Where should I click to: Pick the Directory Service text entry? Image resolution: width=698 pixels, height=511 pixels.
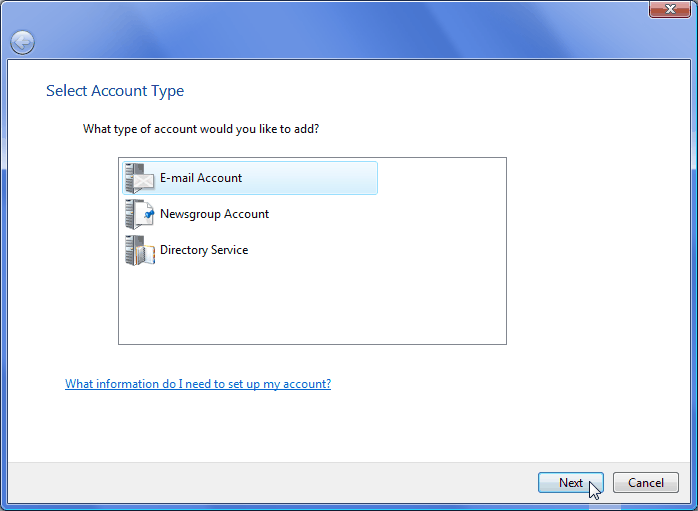204,250
